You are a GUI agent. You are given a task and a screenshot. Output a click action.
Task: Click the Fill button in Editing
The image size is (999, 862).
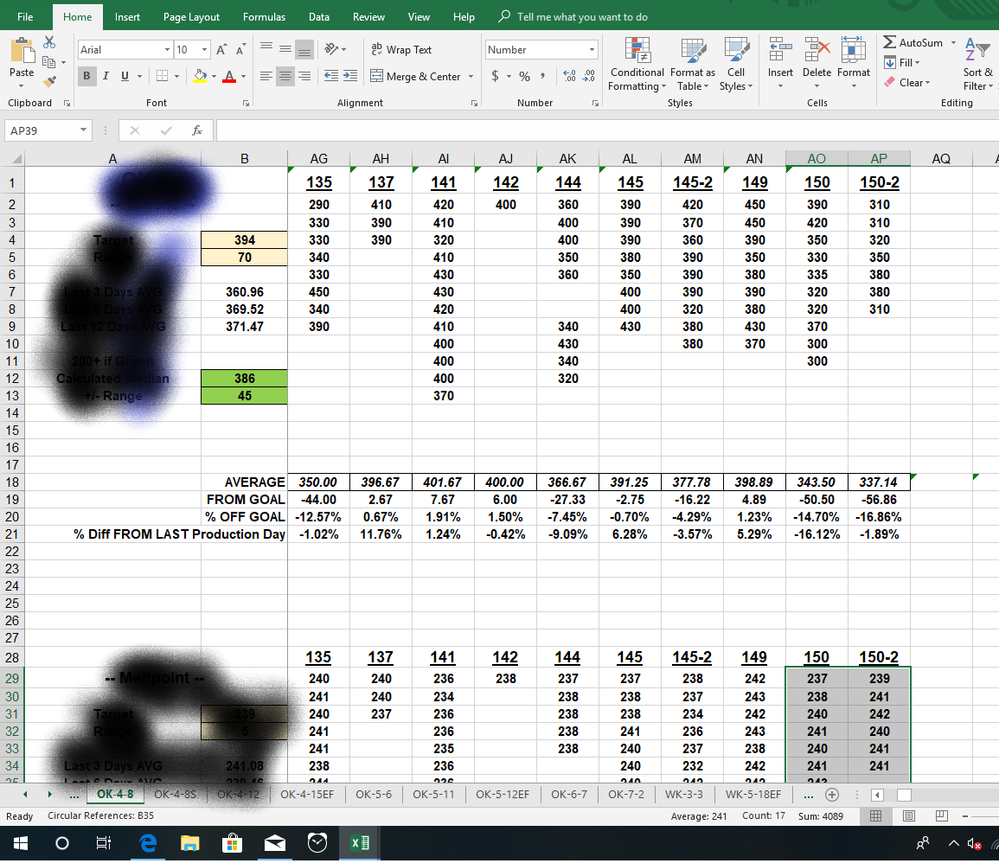pyautogui.click(x=902, y=62)
